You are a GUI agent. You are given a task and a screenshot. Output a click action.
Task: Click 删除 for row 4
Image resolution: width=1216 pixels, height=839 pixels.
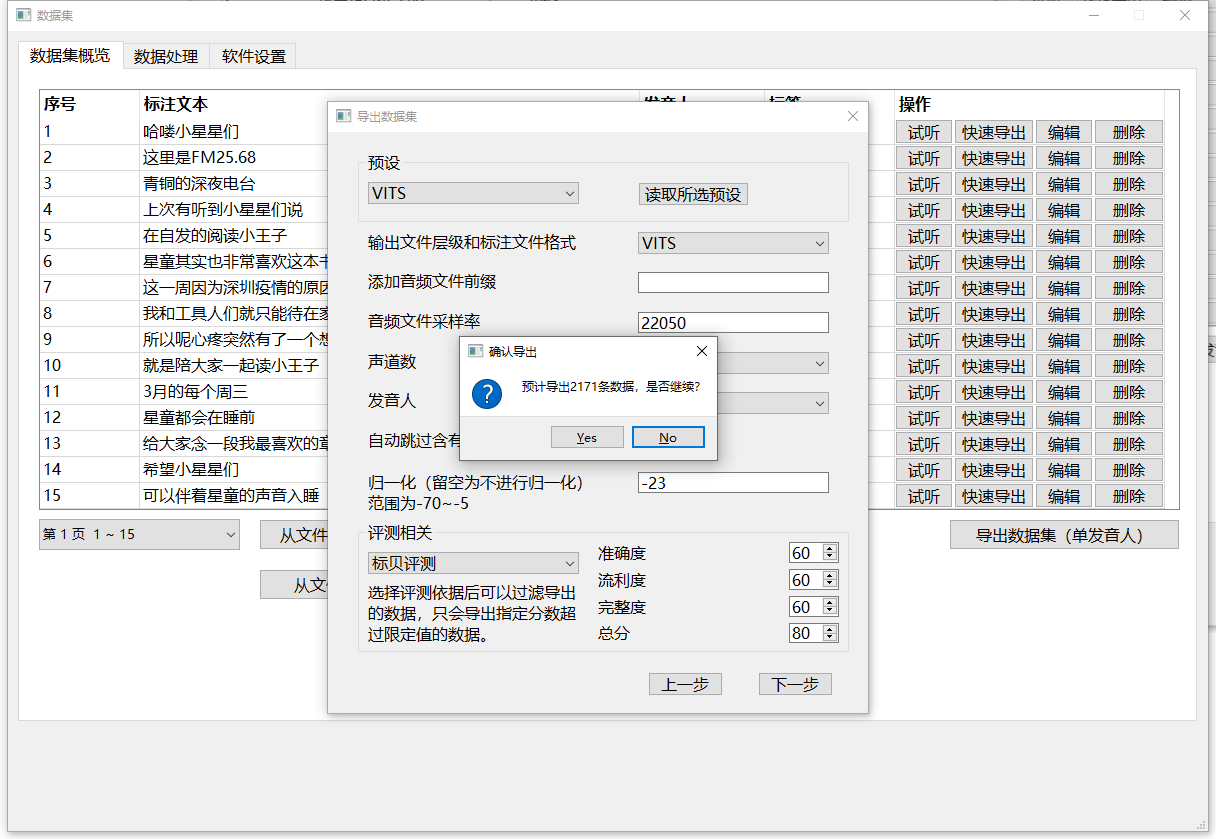point(1129,210)
